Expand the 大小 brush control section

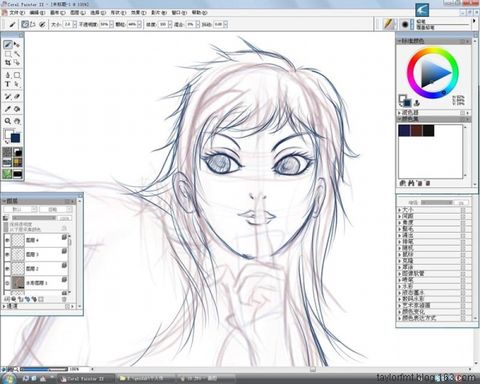[399, 210]
